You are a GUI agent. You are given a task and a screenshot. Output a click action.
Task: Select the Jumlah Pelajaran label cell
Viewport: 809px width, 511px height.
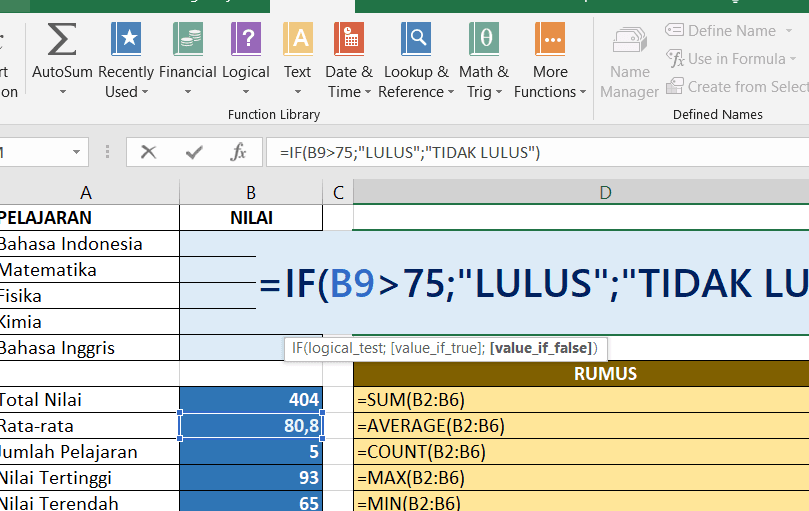click(x=89, y=452)
